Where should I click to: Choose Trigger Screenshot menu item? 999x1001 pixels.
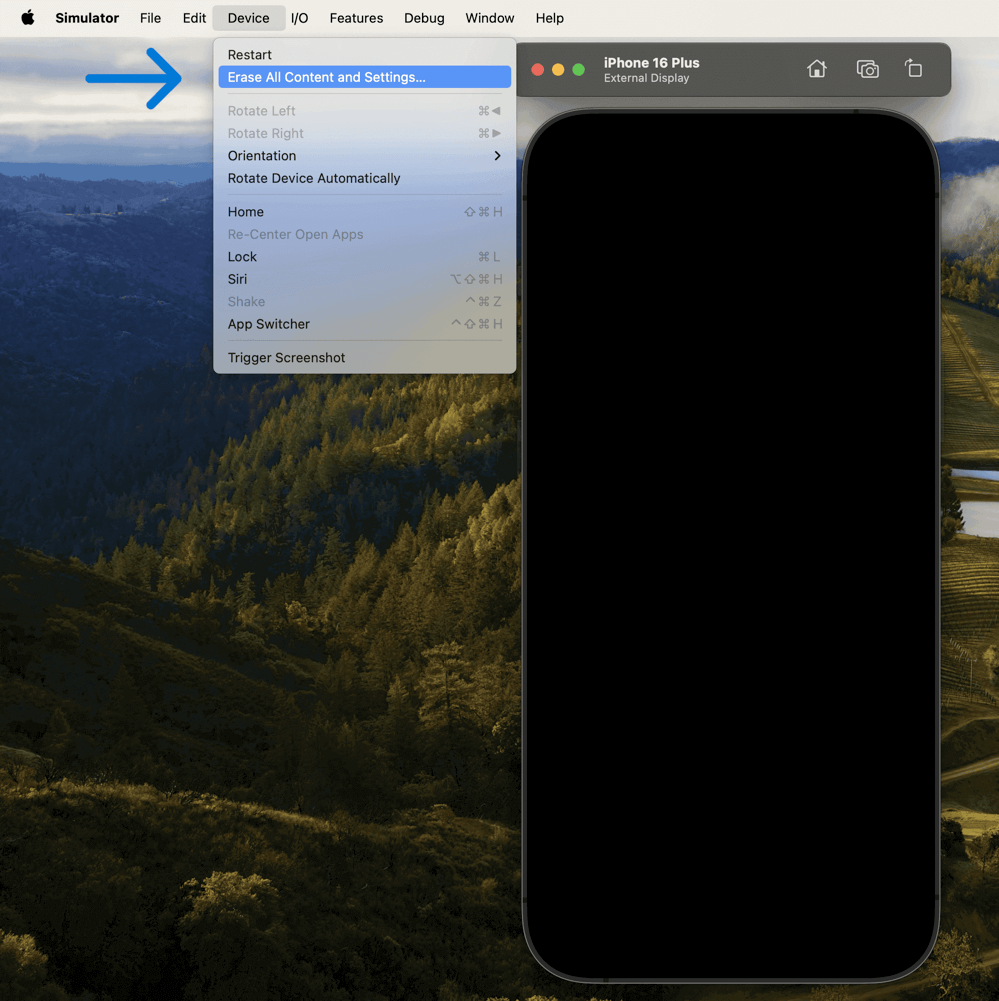tap(286, 358)
